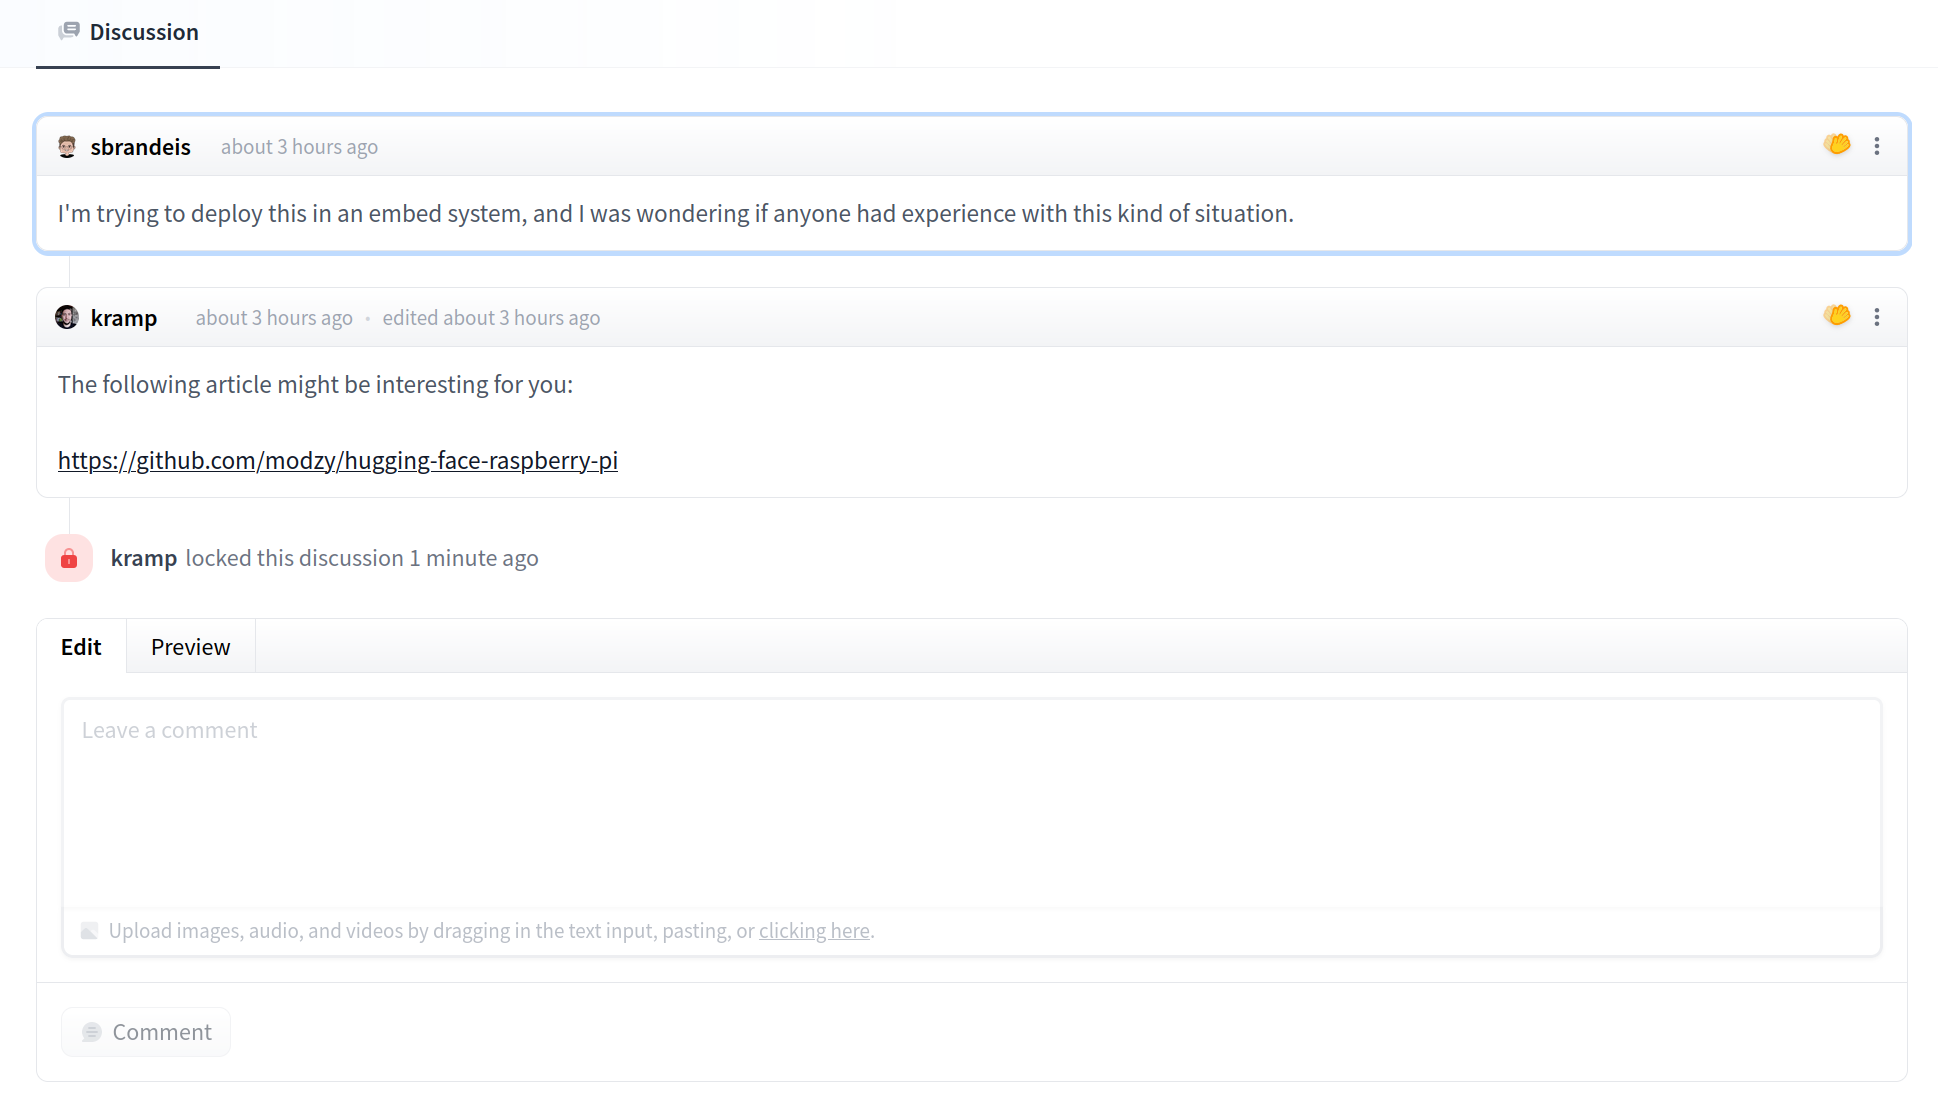Open three-dot menu on kramp comment
Viewport: 1938px width, 1110px height.
[1877, 317]
